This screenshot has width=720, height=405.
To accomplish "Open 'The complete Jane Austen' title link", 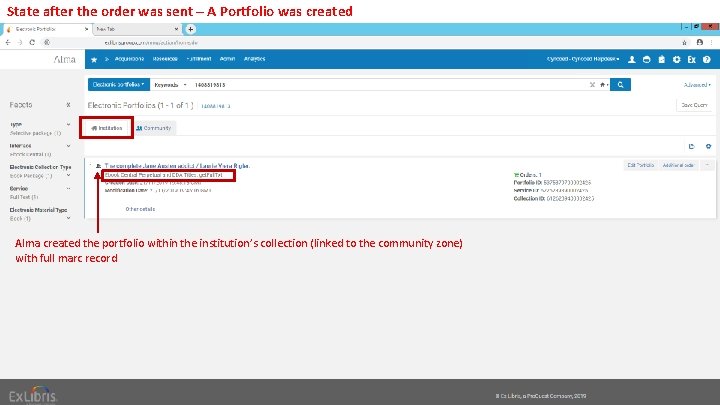I will click(x=177, y=166).
